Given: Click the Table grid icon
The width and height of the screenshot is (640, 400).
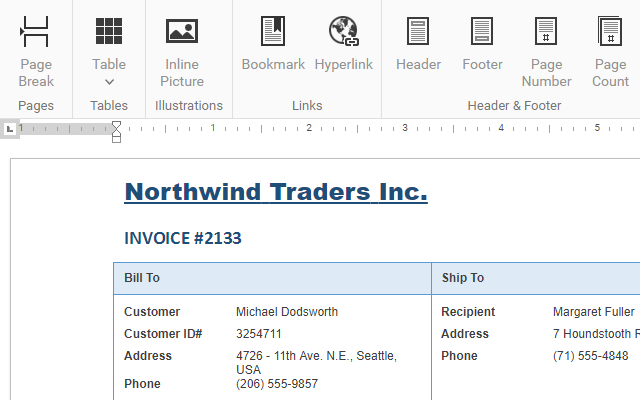Looking at the screenshot, I should click(x=109, y=32).
